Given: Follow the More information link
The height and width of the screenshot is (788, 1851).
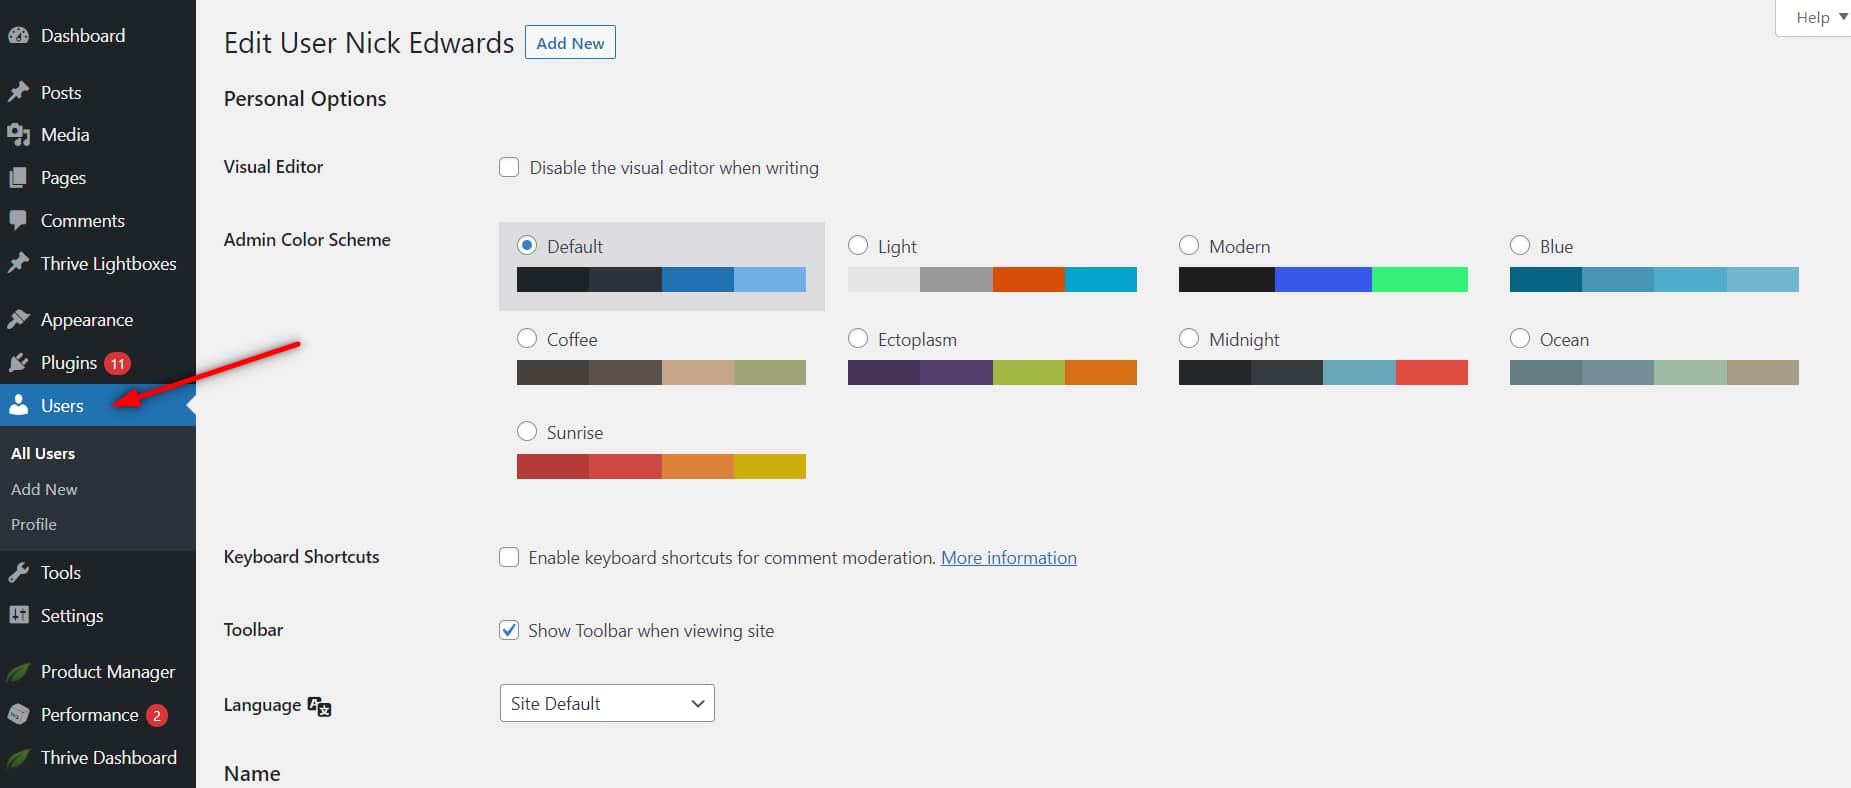Looking at the screenshot, I should (1009, 557).
